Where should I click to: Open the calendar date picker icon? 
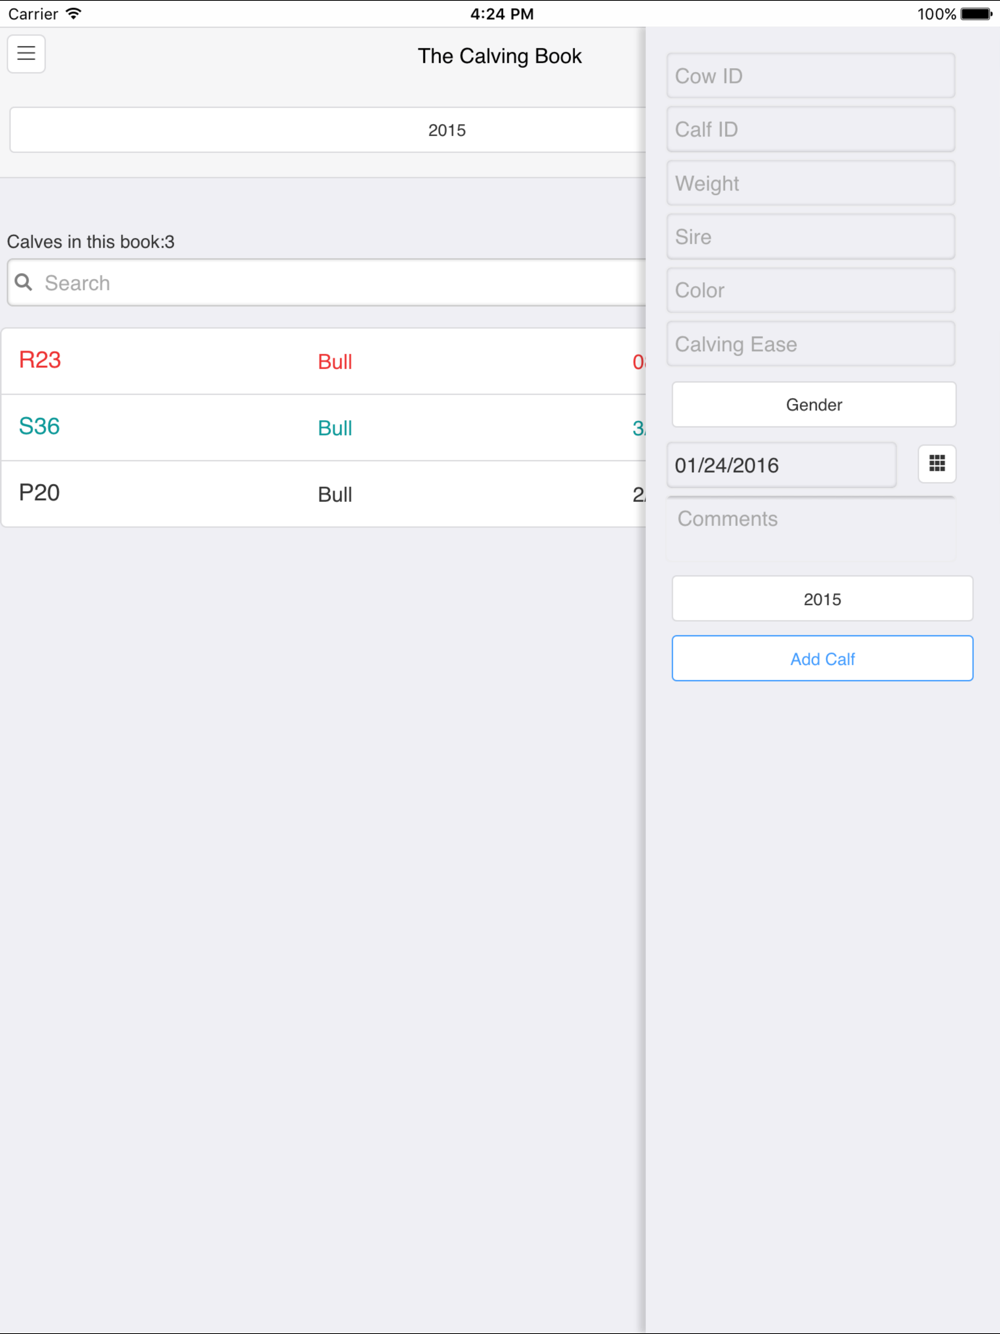(x=937, y=464)
